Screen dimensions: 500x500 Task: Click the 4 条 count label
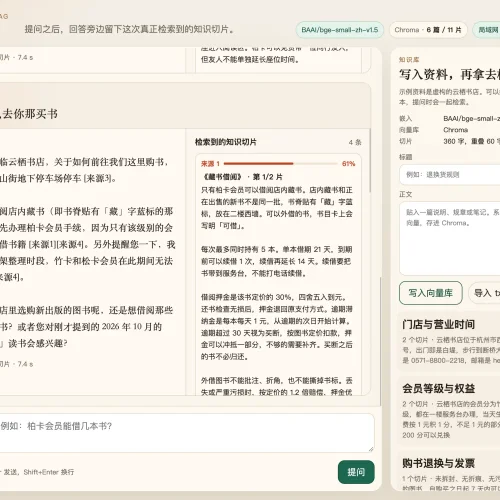point(355,142)
